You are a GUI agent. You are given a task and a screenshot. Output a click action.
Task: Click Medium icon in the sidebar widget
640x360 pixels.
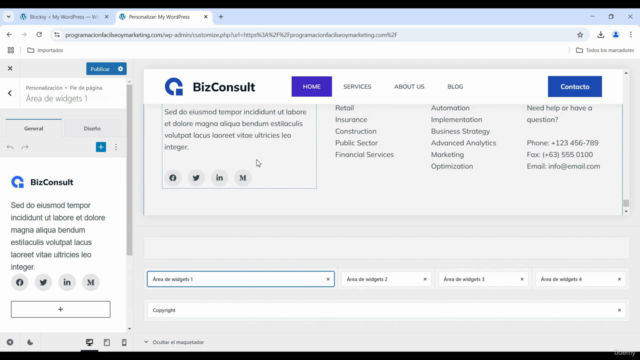pos(91,282)
